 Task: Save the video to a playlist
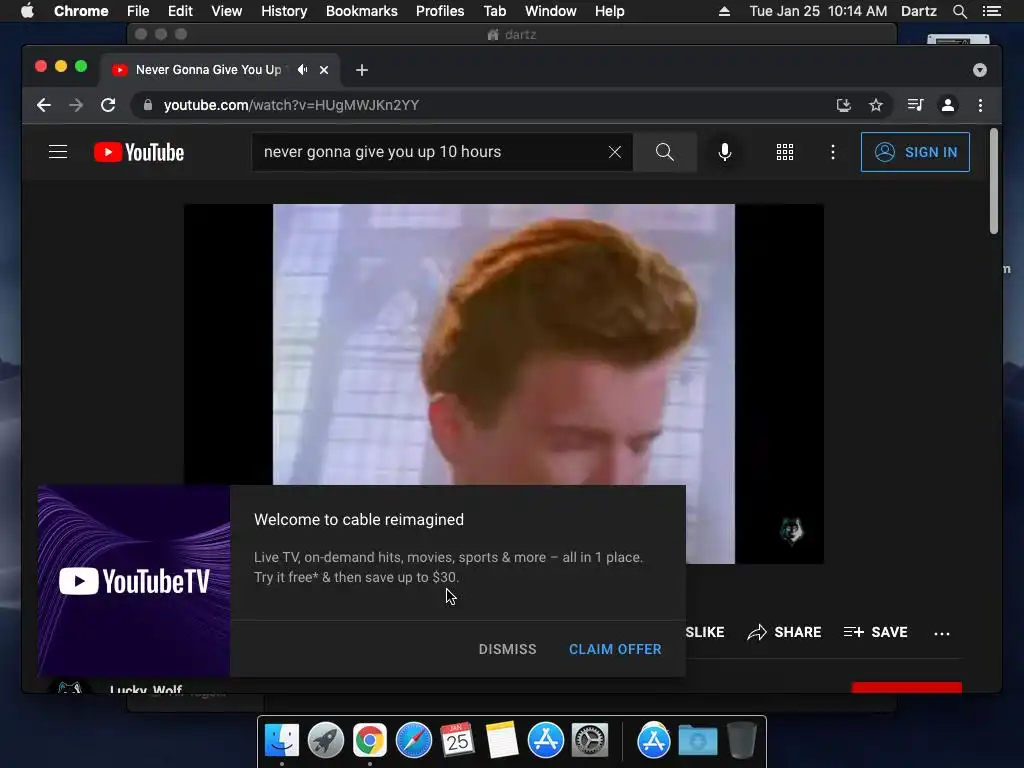pyautogui.click(x=876, y=632)
